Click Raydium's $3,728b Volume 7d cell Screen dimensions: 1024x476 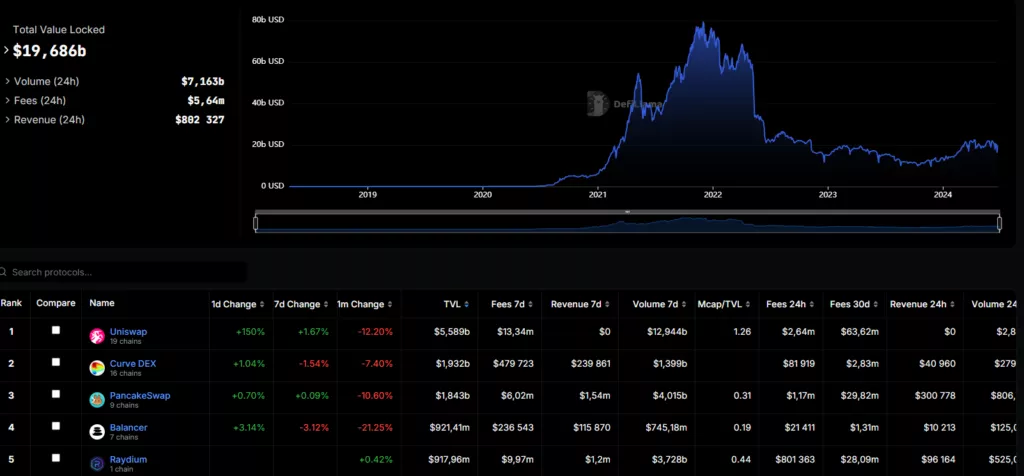(x=669, y=460)
